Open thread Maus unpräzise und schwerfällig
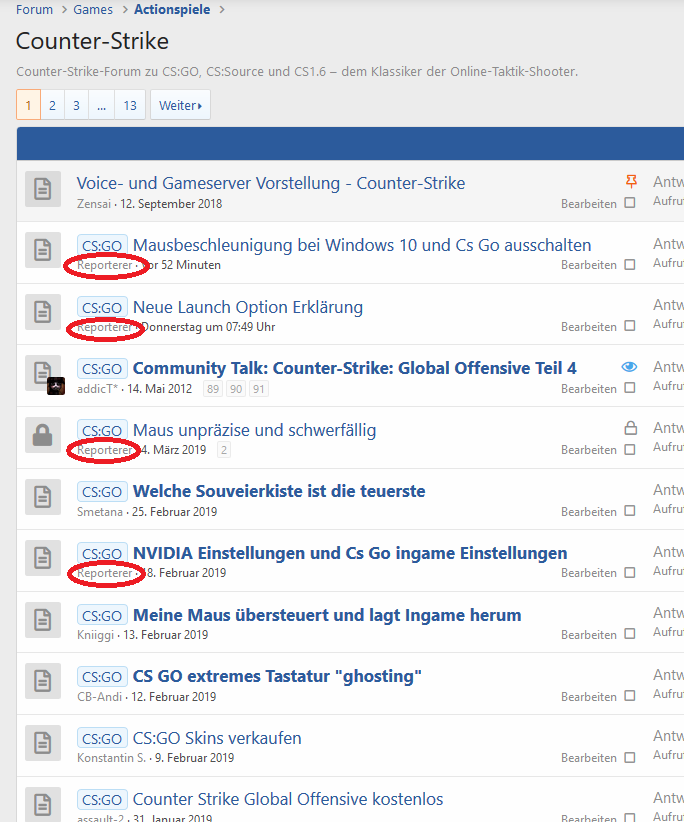Viewport: 690px width, 828px height. pos(254,430)
